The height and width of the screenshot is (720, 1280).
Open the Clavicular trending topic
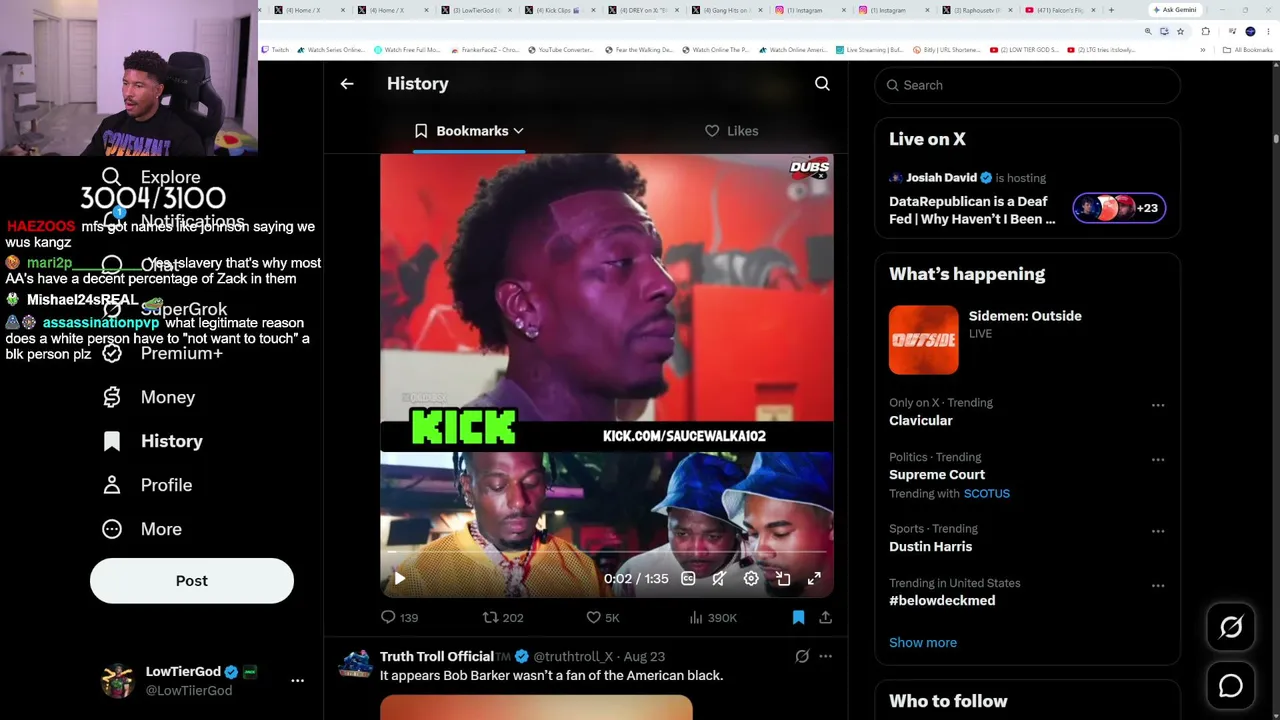[921, 420]
